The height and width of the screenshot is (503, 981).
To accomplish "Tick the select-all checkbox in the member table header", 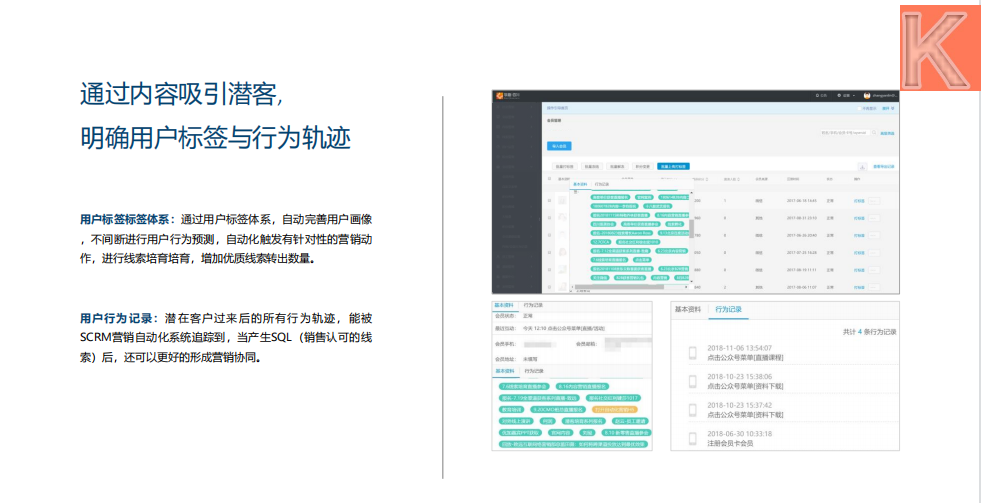I will (x=549, y=179).
